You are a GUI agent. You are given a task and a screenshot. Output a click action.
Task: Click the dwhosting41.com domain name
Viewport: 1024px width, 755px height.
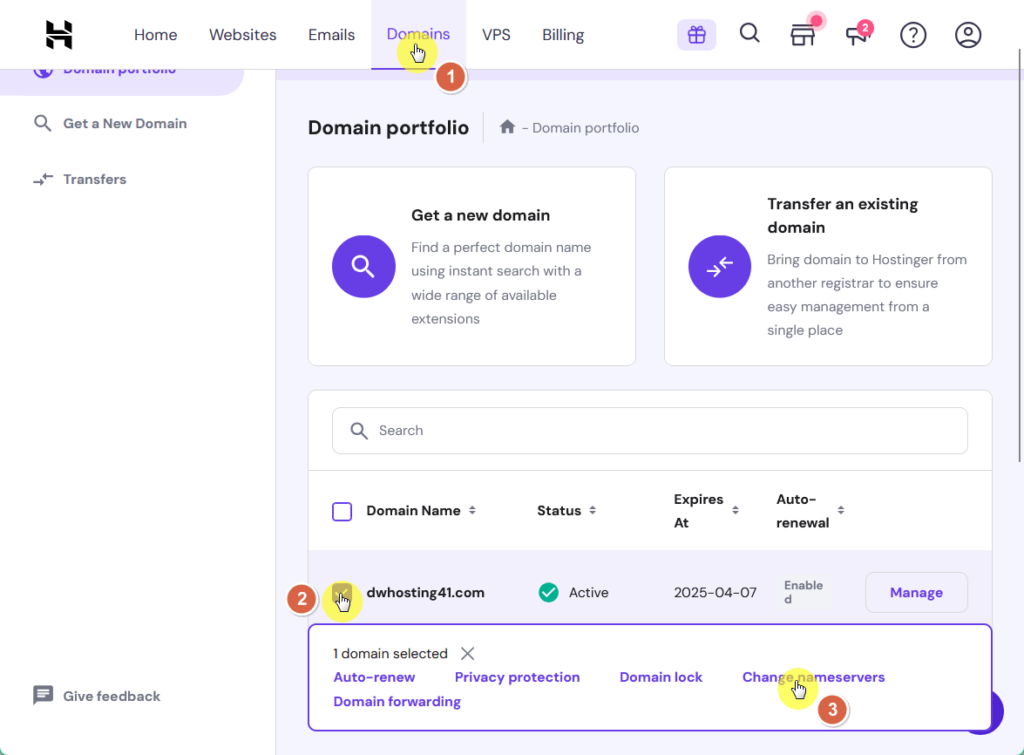(425, 592)
